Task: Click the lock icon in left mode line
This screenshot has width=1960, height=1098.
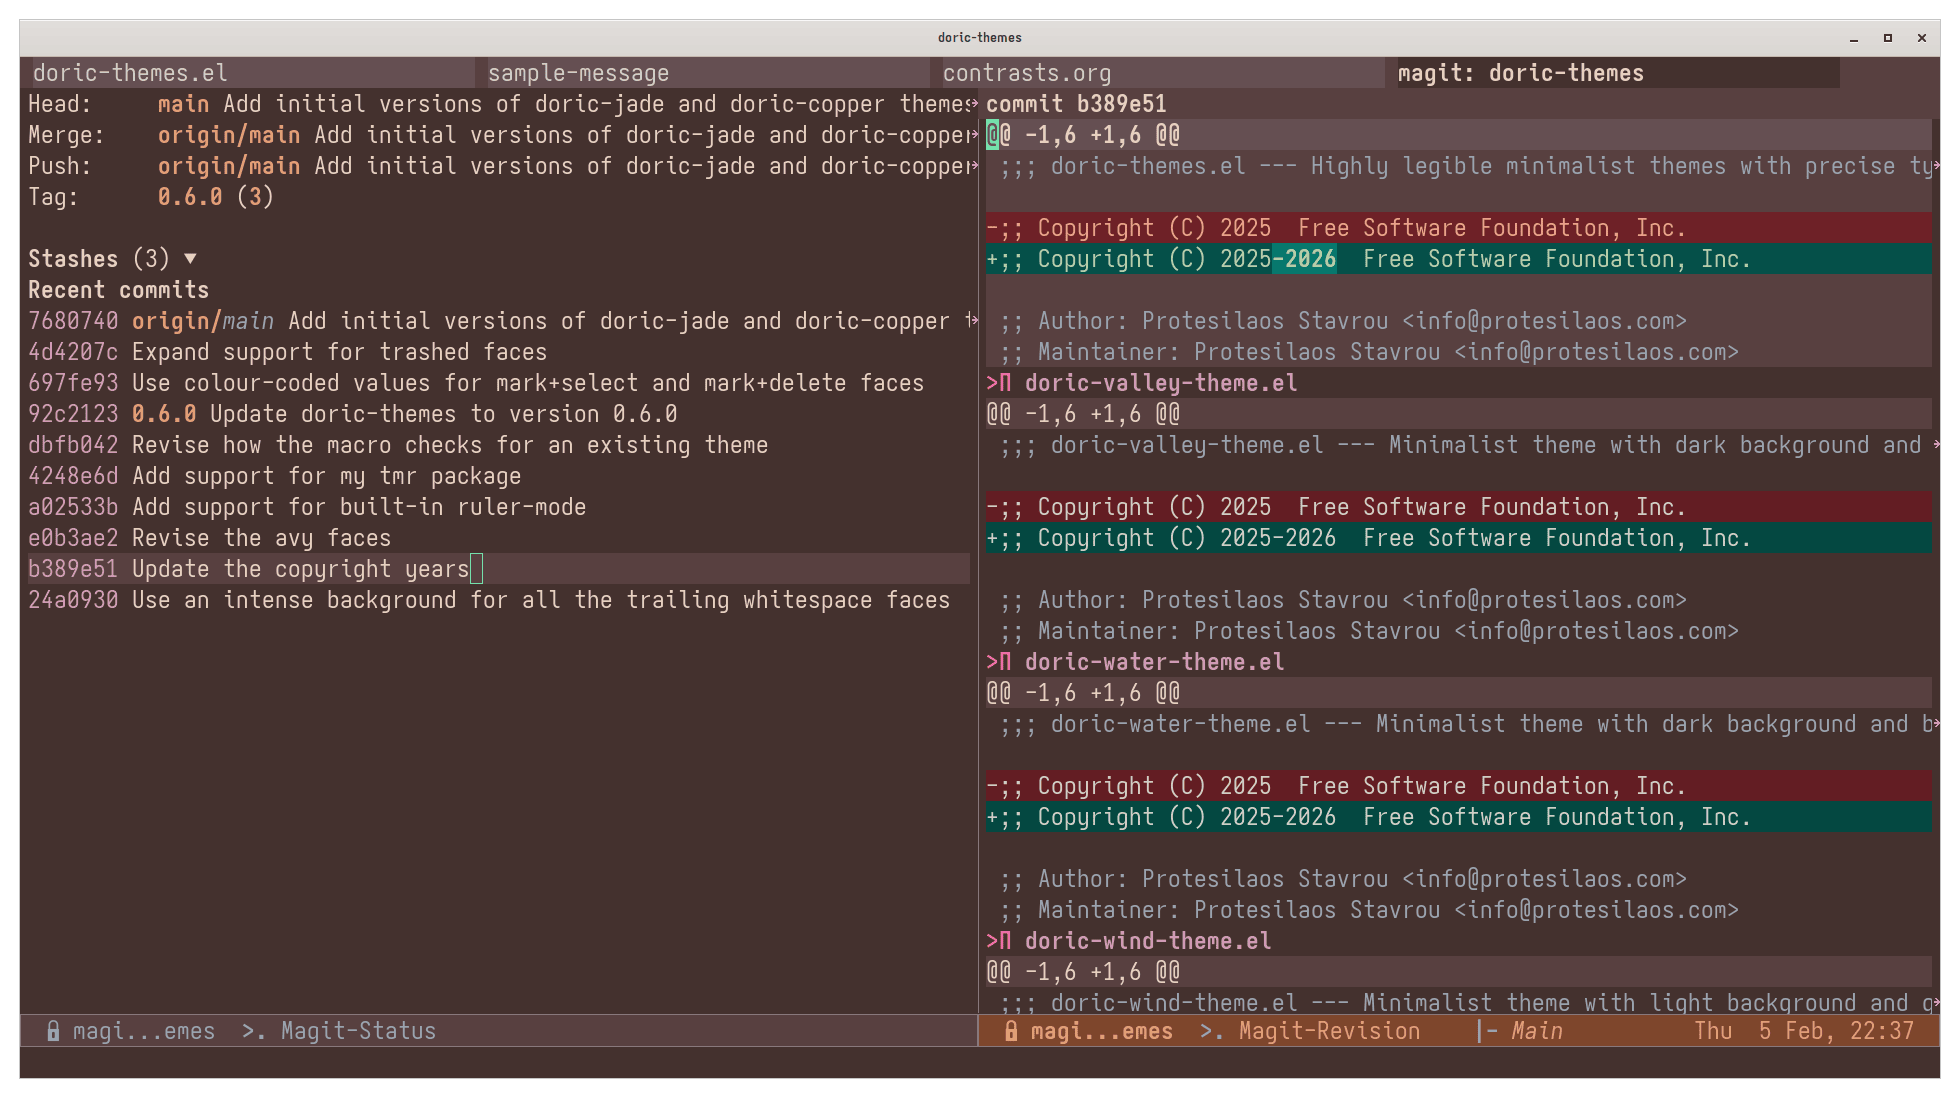Action: 53,1031
